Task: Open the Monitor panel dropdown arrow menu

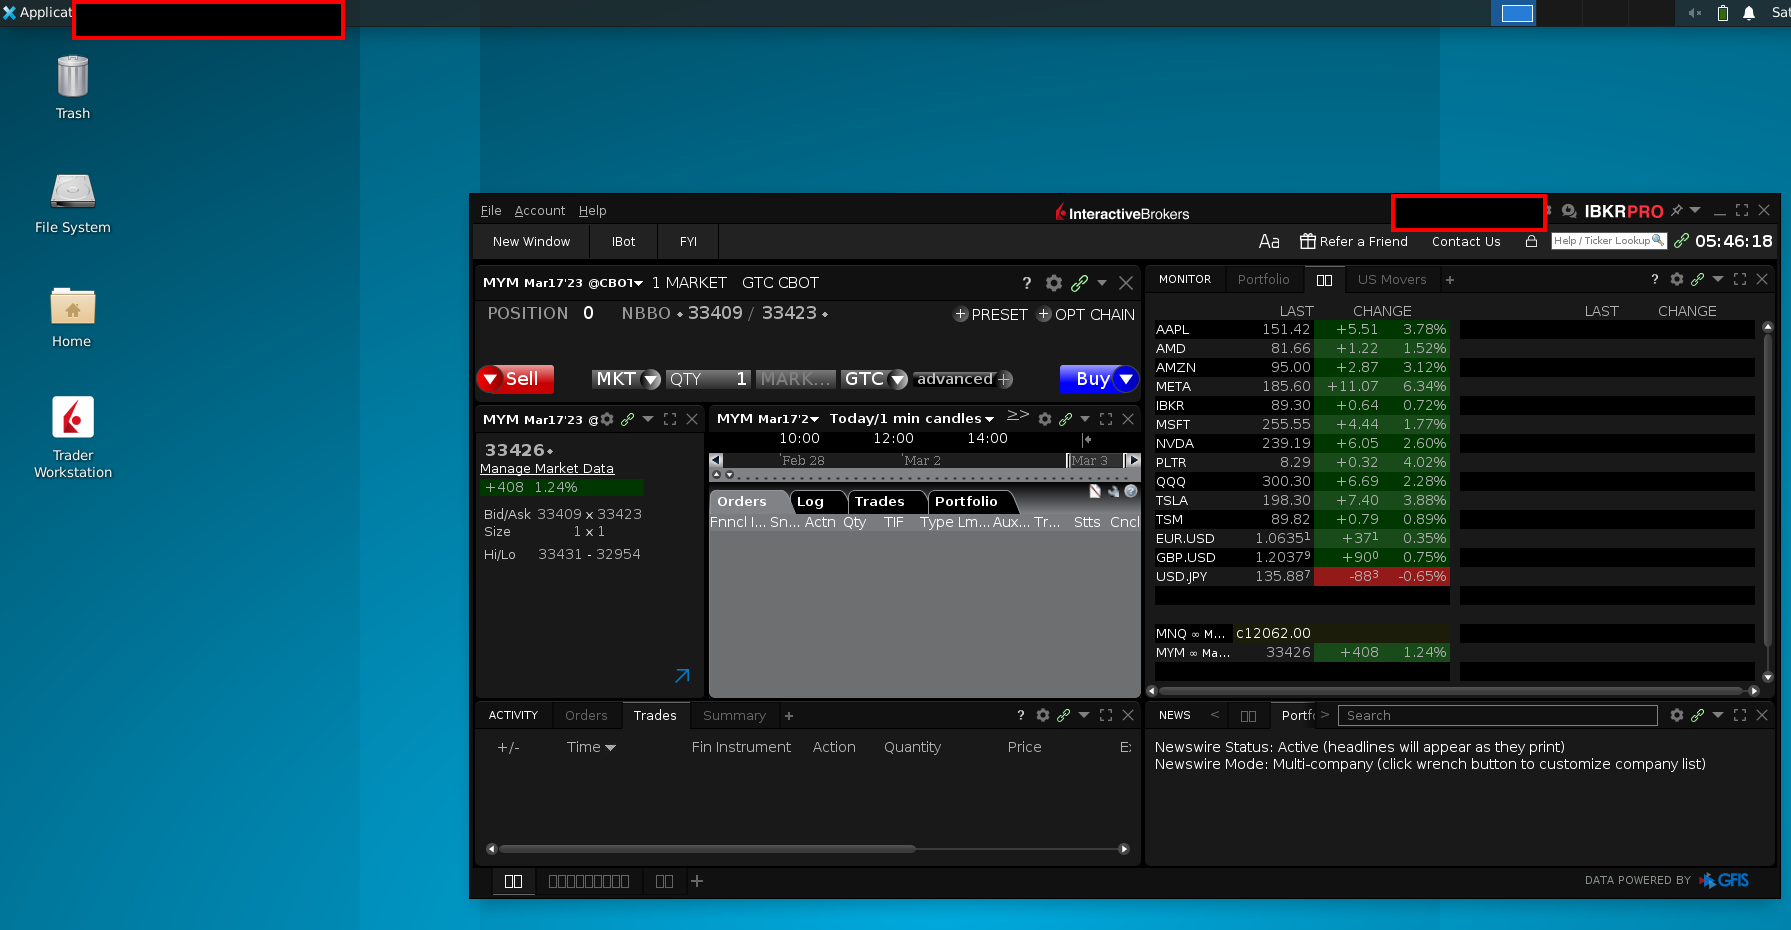Action: coord(1718,279)
